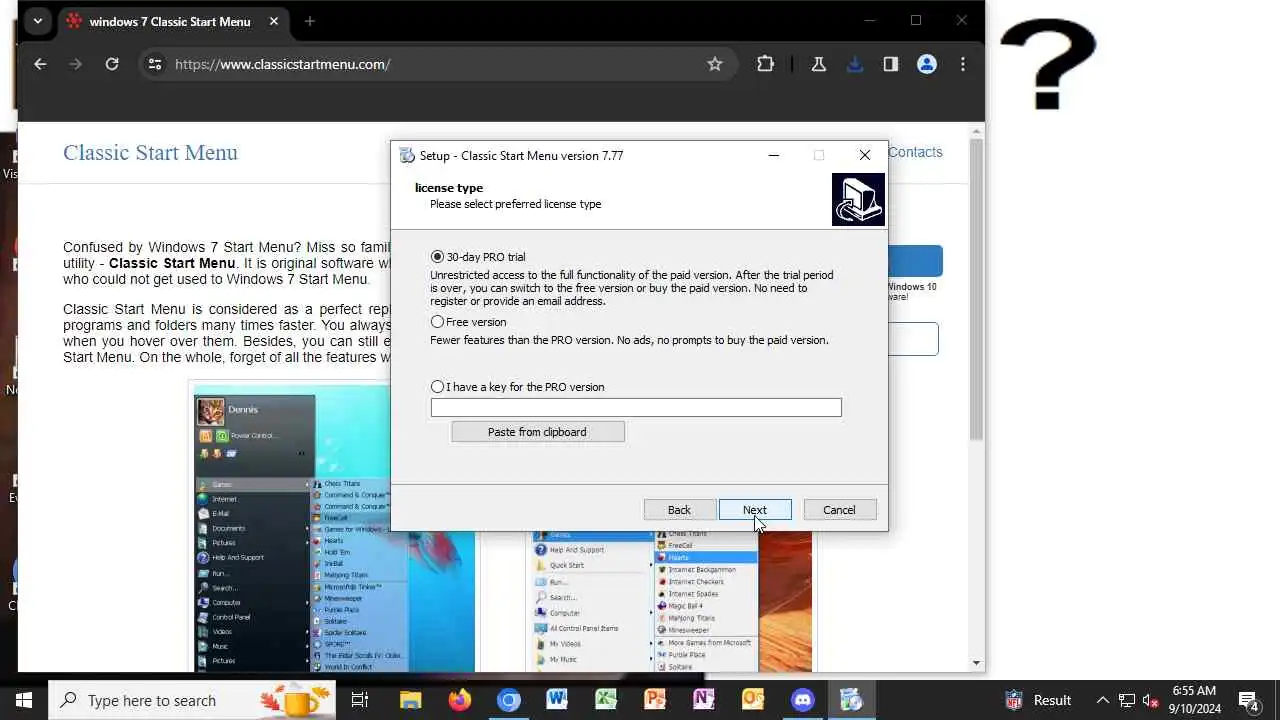Click the Classic Start Menu site heading
Image resolution: width=1280 pixels, height=720 pixels.
[150, 152]
